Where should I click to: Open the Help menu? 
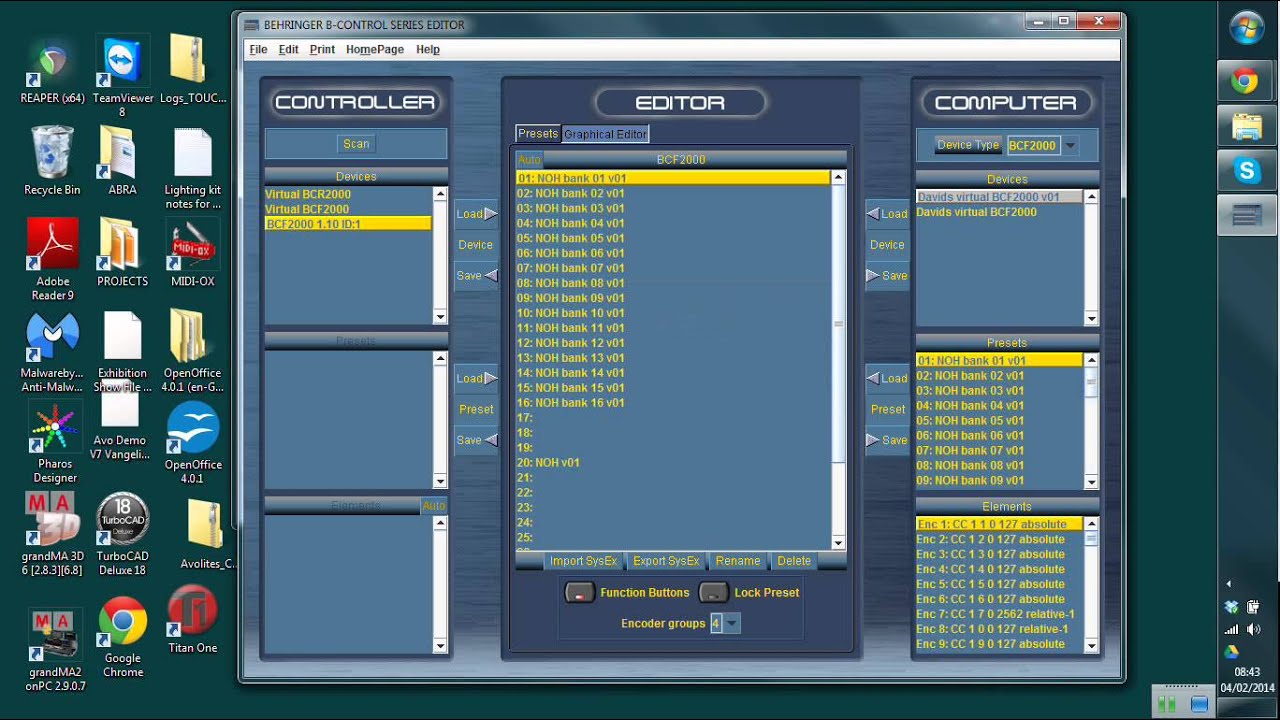[x=428, y=49]
